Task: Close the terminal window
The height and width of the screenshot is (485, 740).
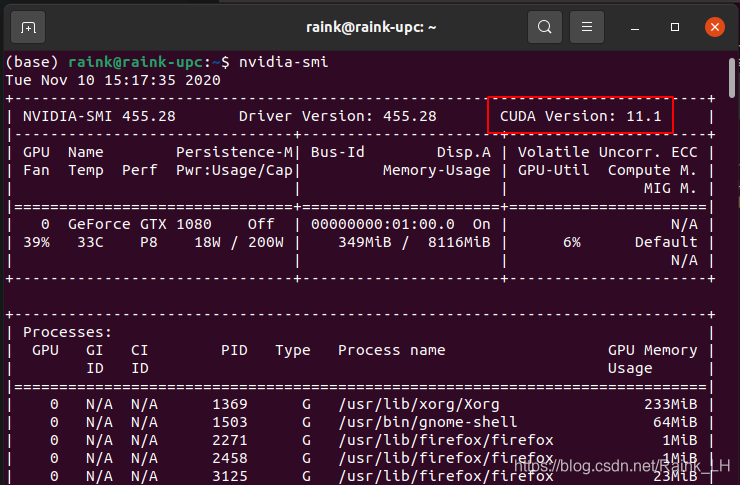Action: click(715, 27)
